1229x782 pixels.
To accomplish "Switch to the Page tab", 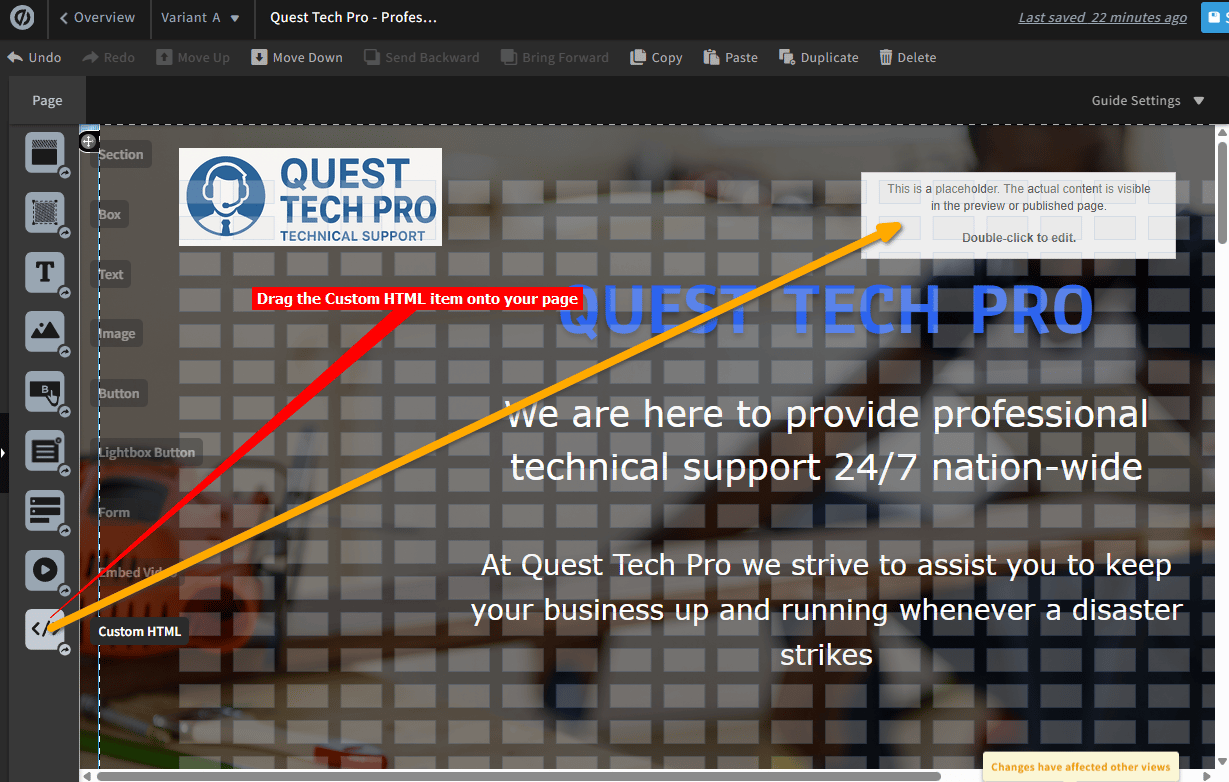I will coord(47,100).
